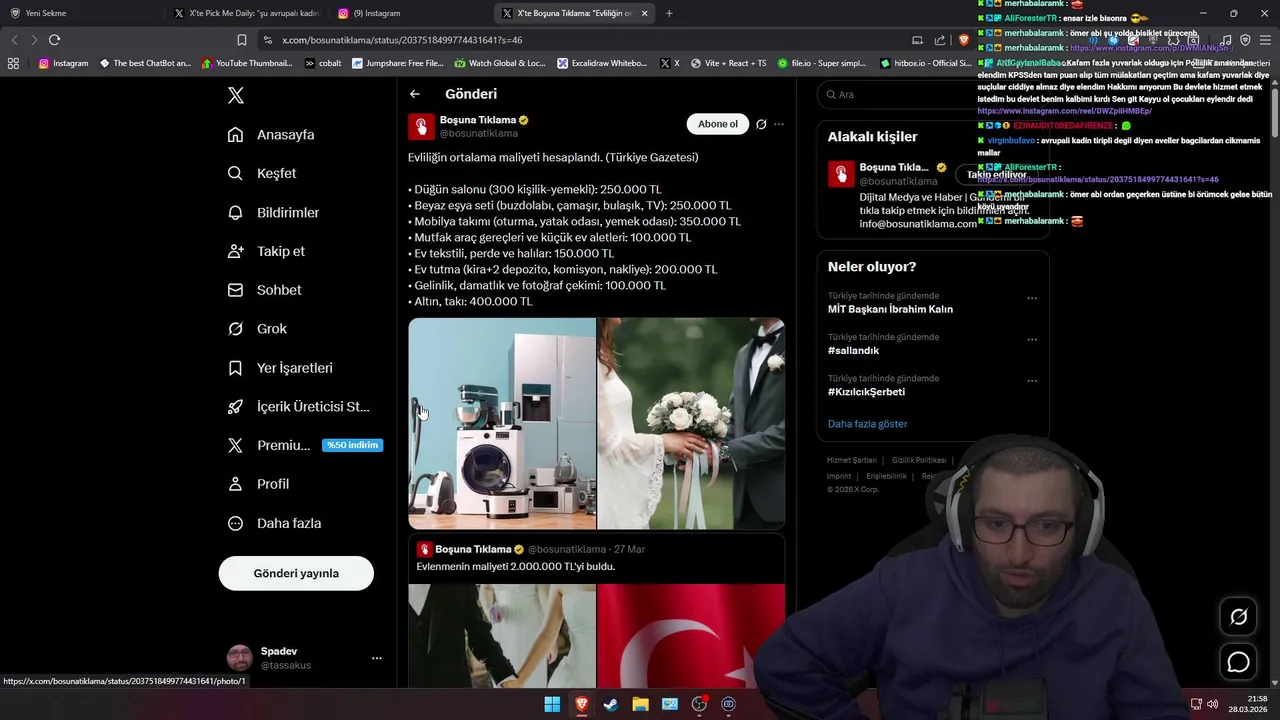Click Grok icon next to Abone ol
1280x720 pixels.
pos(761,124)
